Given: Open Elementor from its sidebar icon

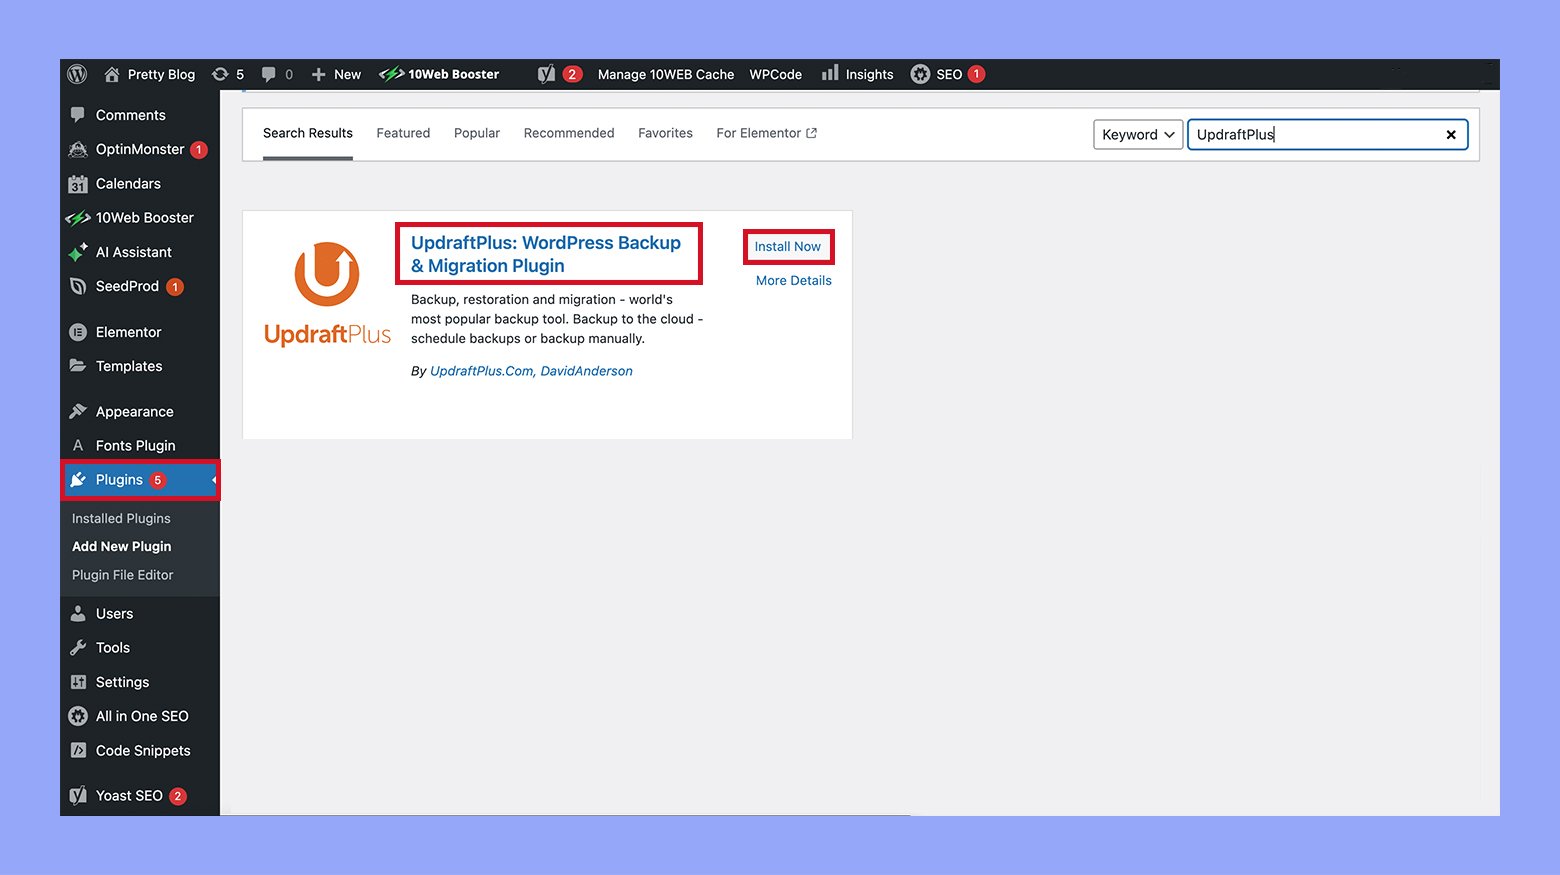Looking at the screenshot, I should point(78,331).
